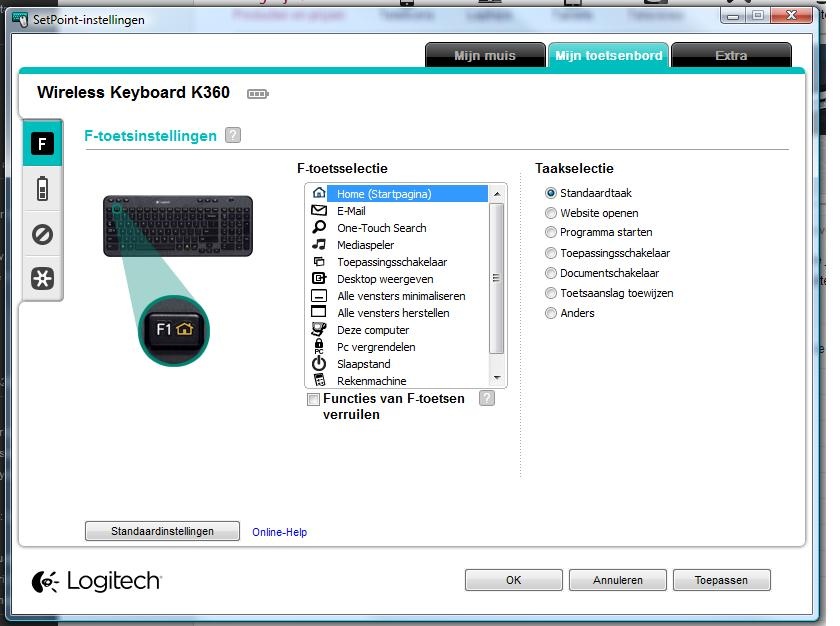Click the envelope icon for E-Mail
The height and width of the screenshot is (626, 840).
pos(319,210)
